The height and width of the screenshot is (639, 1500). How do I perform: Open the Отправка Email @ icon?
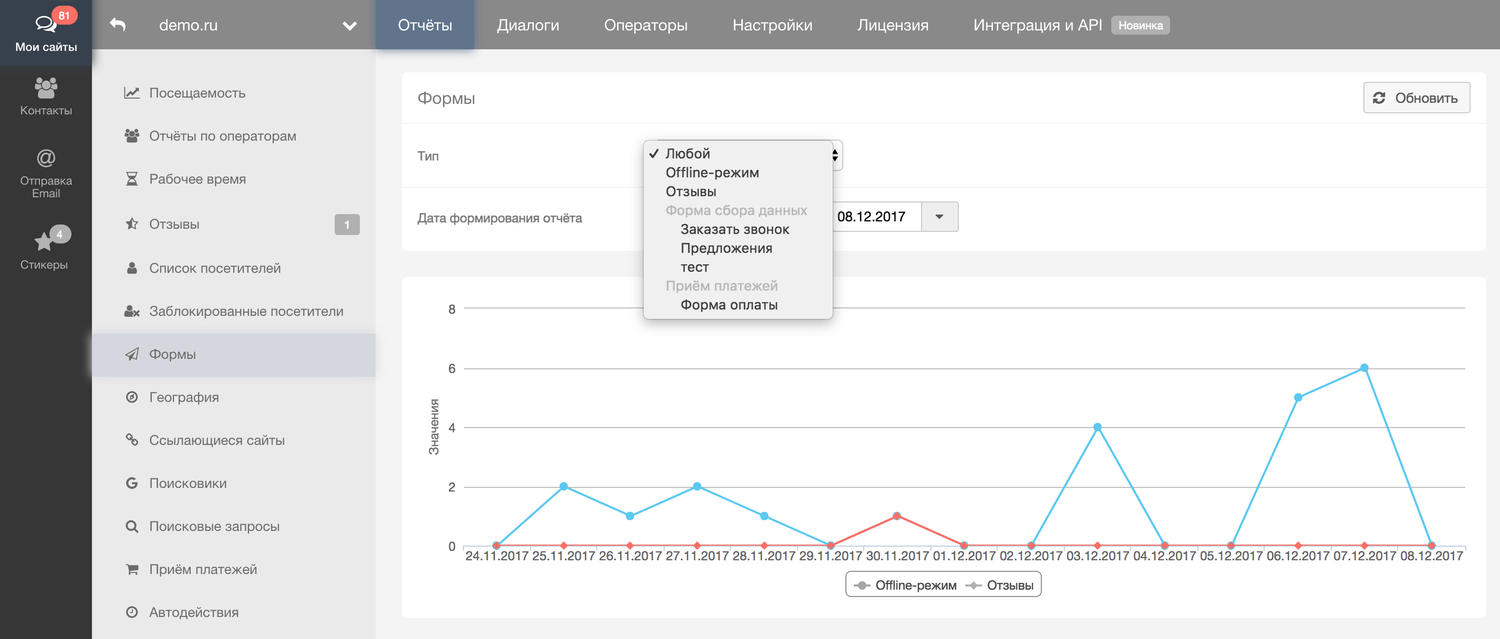pyautogui.click(x=45, y=158)
